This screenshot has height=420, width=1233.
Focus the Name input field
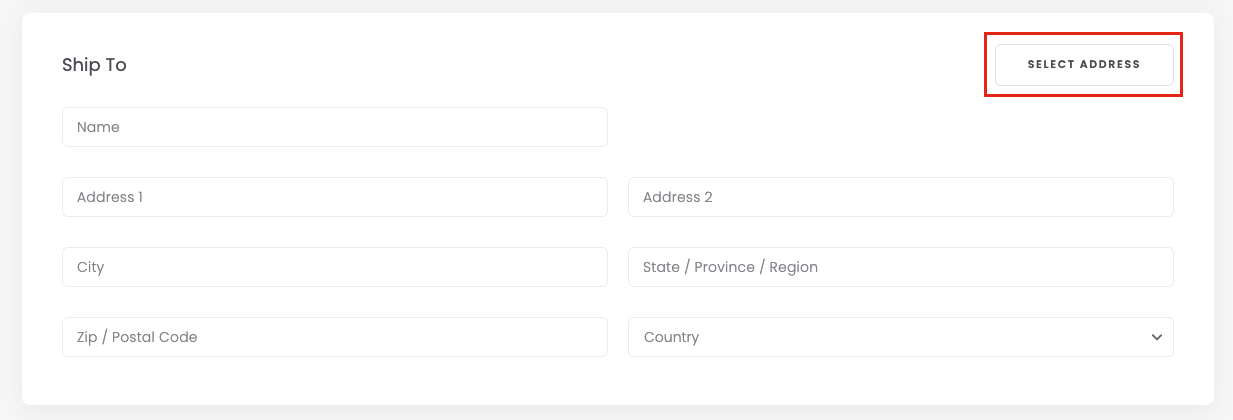pyautogui.click(x=334, y=127)
